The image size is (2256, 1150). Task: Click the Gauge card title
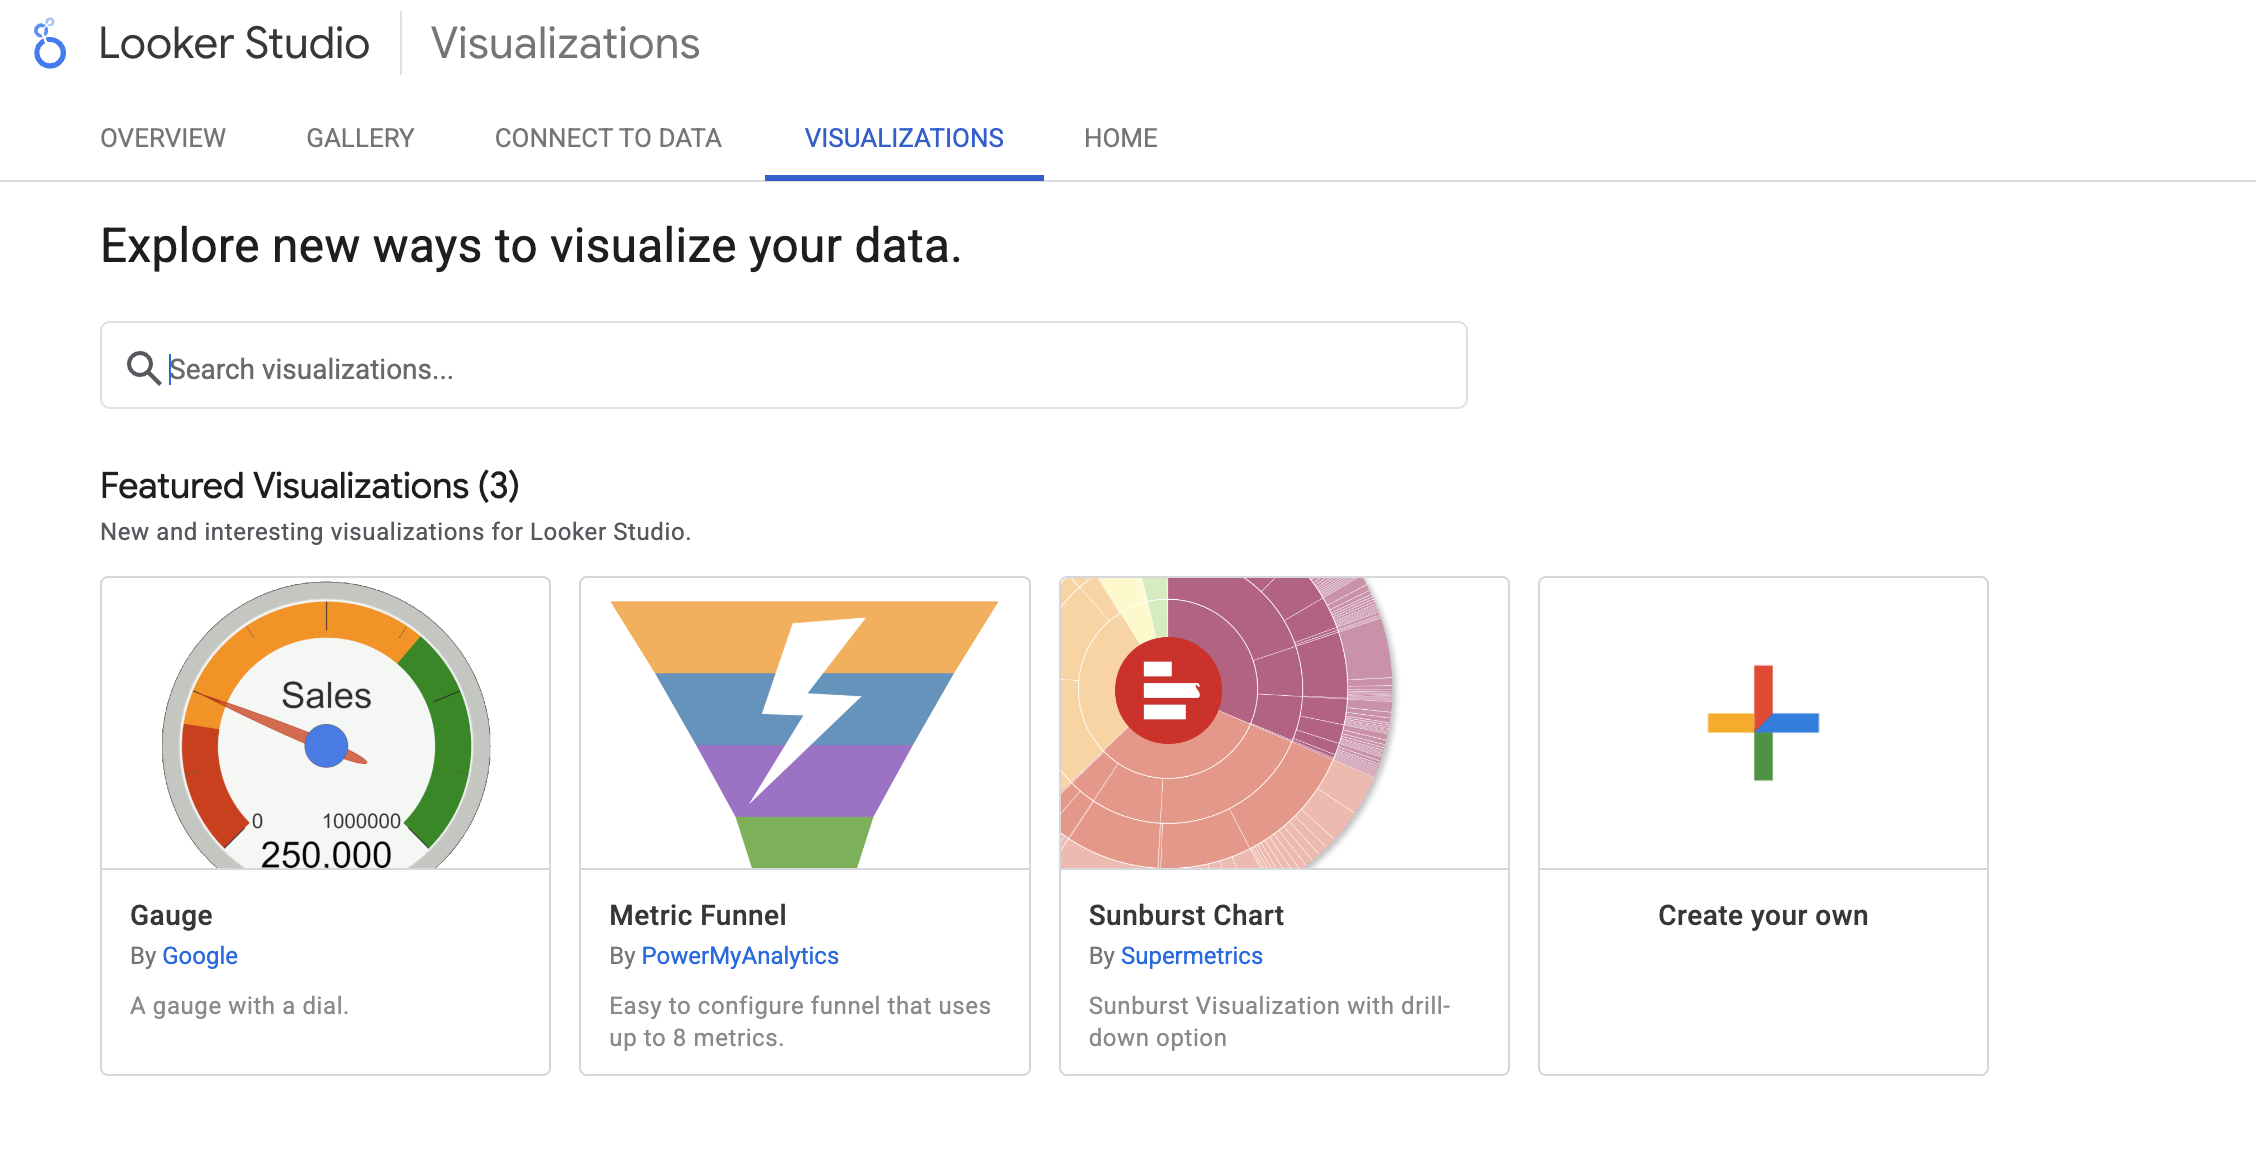[x=171, y=915]
